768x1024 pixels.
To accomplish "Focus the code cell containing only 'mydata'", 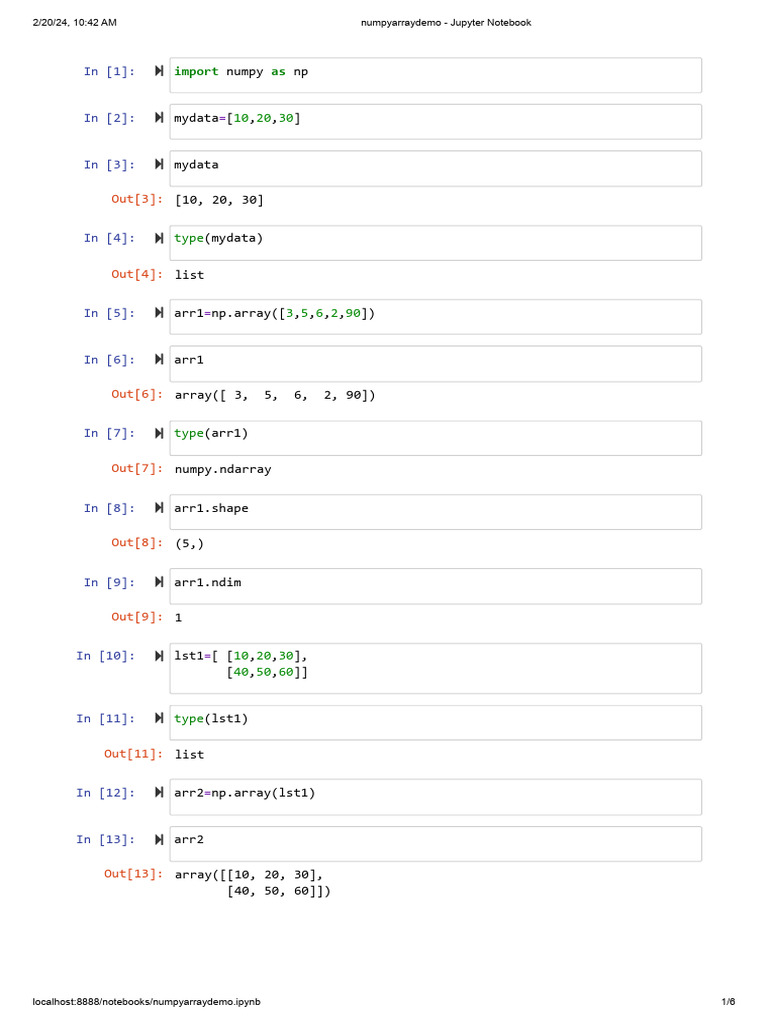I will (436, 168).
